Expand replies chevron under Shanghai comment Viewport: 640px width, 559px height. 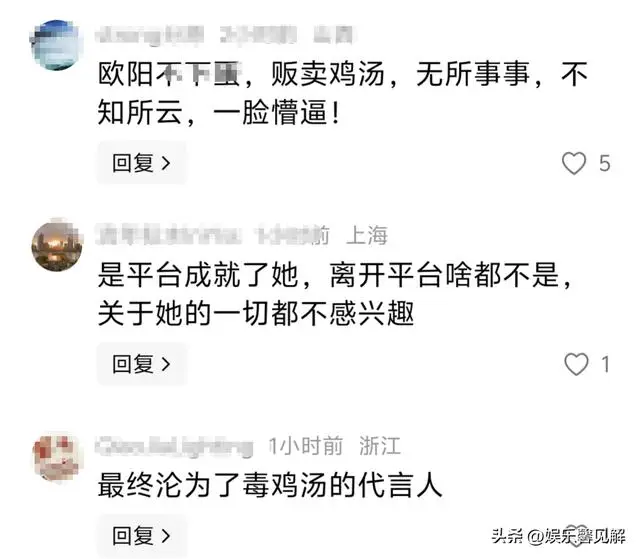coord(166,364)
